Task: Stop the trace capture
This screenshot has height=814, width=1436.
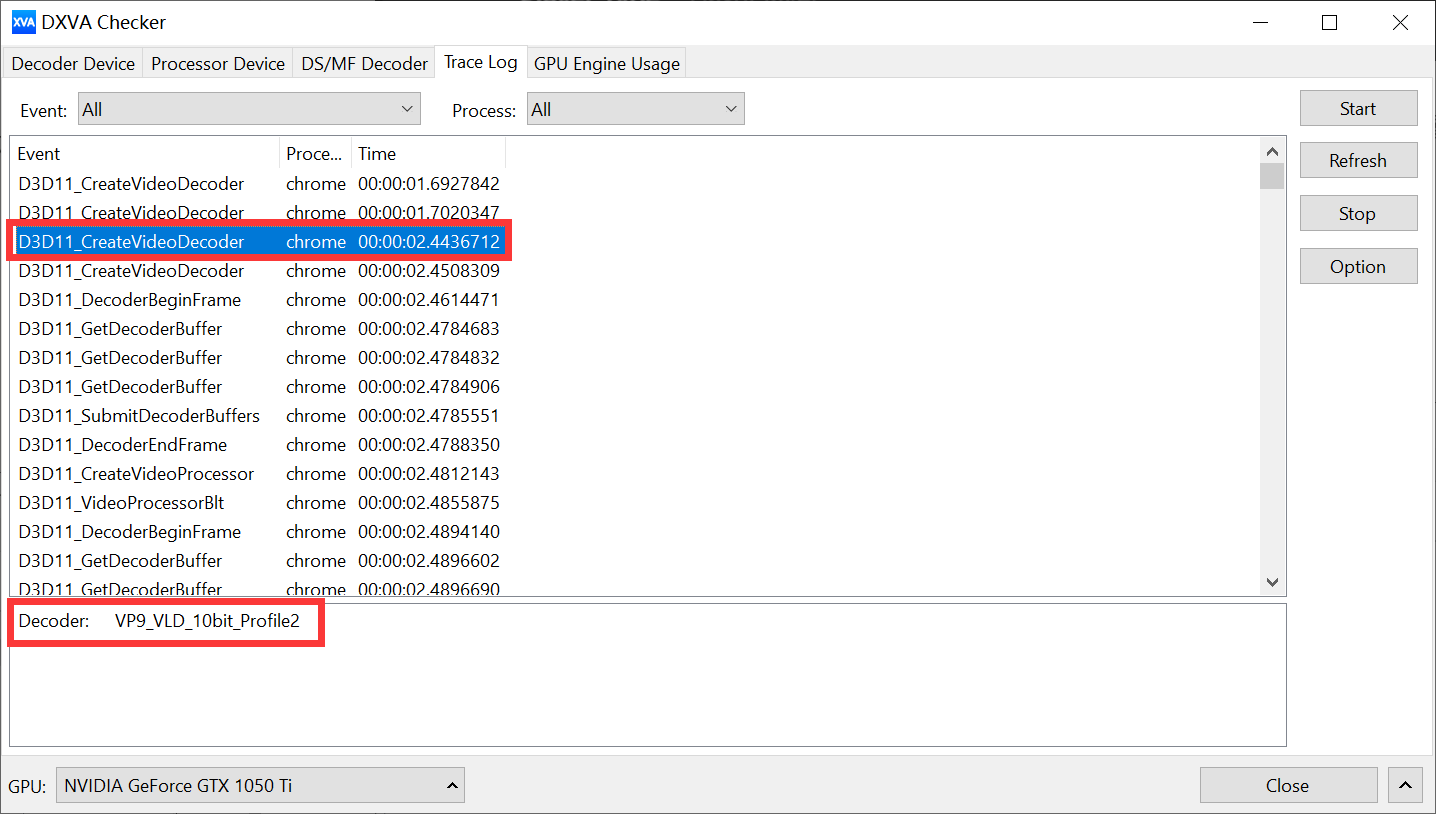Action: point(1358,212)
